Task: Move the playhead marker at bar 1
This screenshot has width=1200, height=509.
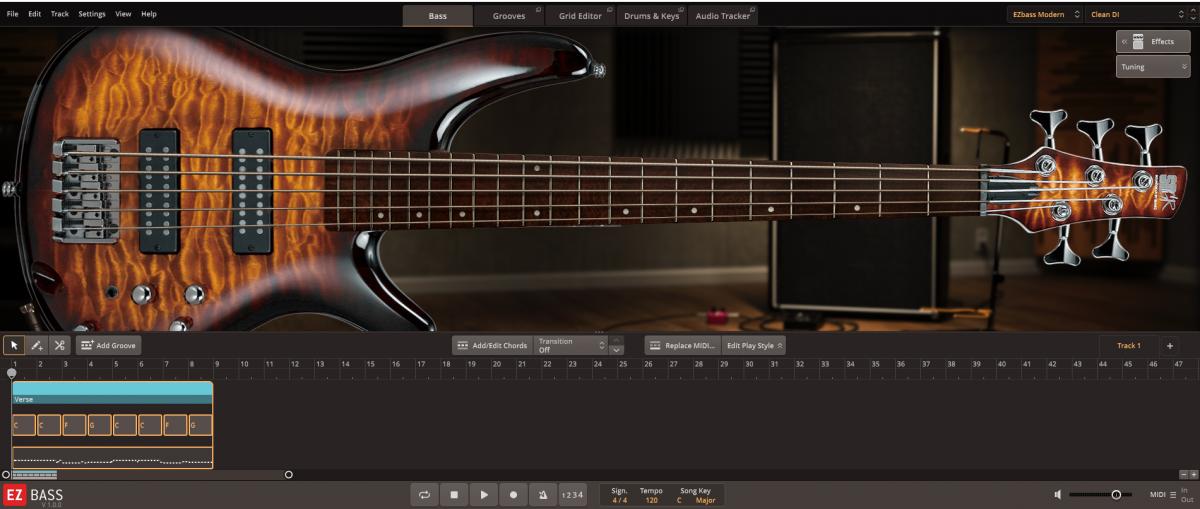Action: pyautogui.click(x=12, y=373)
